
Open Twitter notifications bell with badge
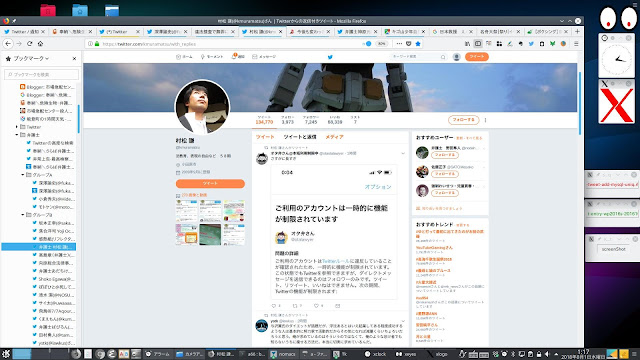point(234,56)
